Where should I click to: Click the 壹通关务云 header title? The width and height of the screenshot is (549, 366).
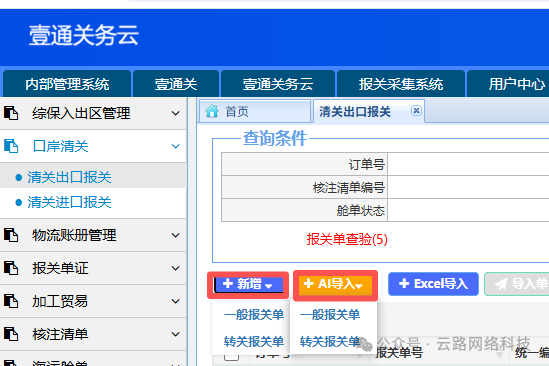tap(84, 35)
